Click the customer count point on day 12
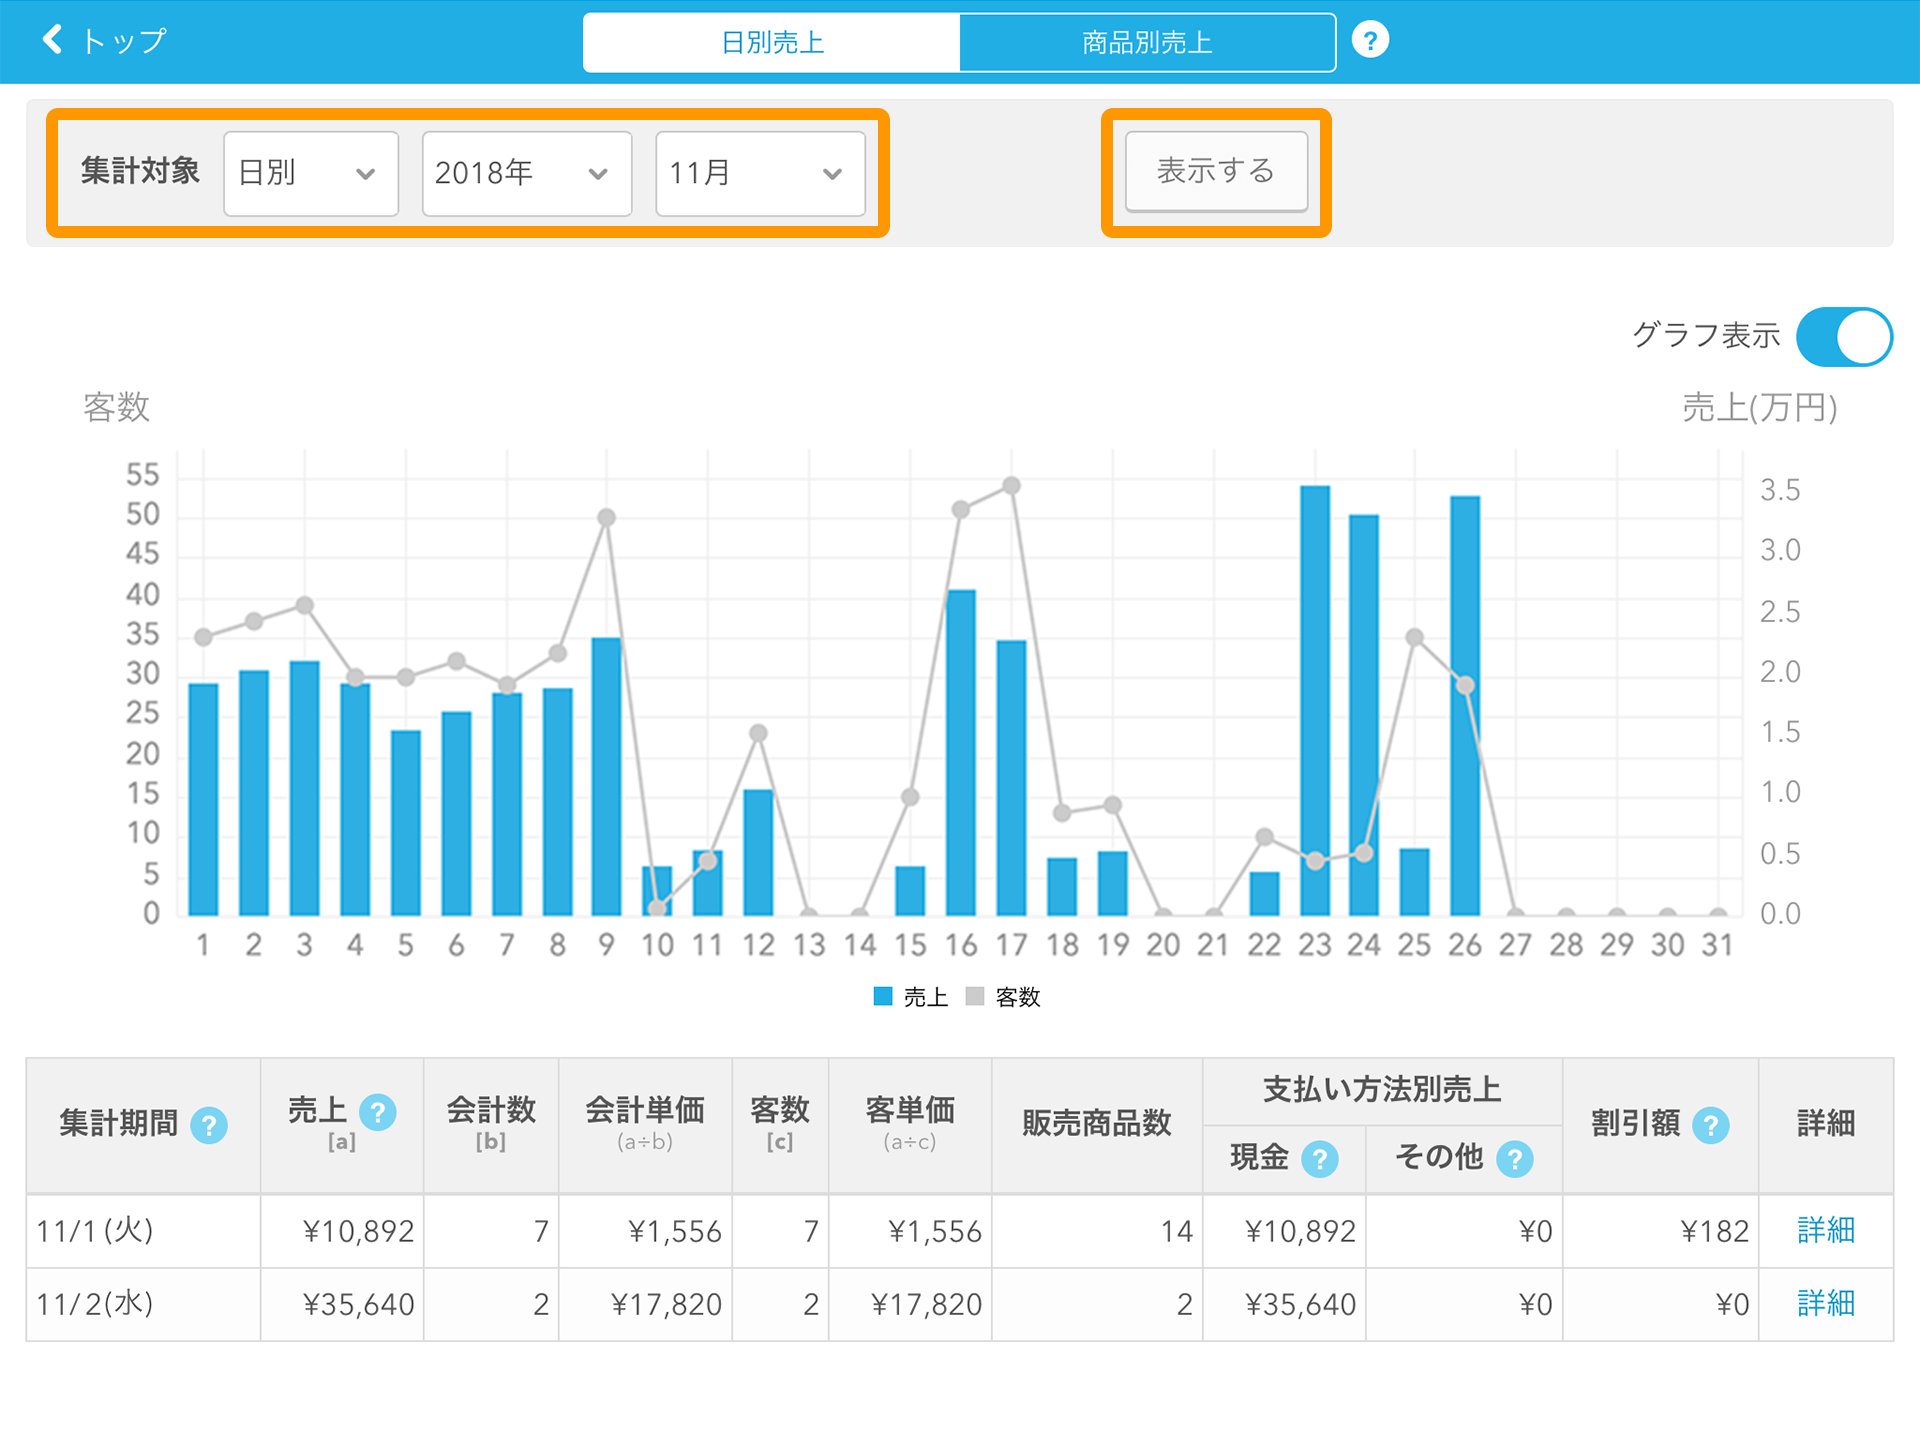 click(758, 733)
